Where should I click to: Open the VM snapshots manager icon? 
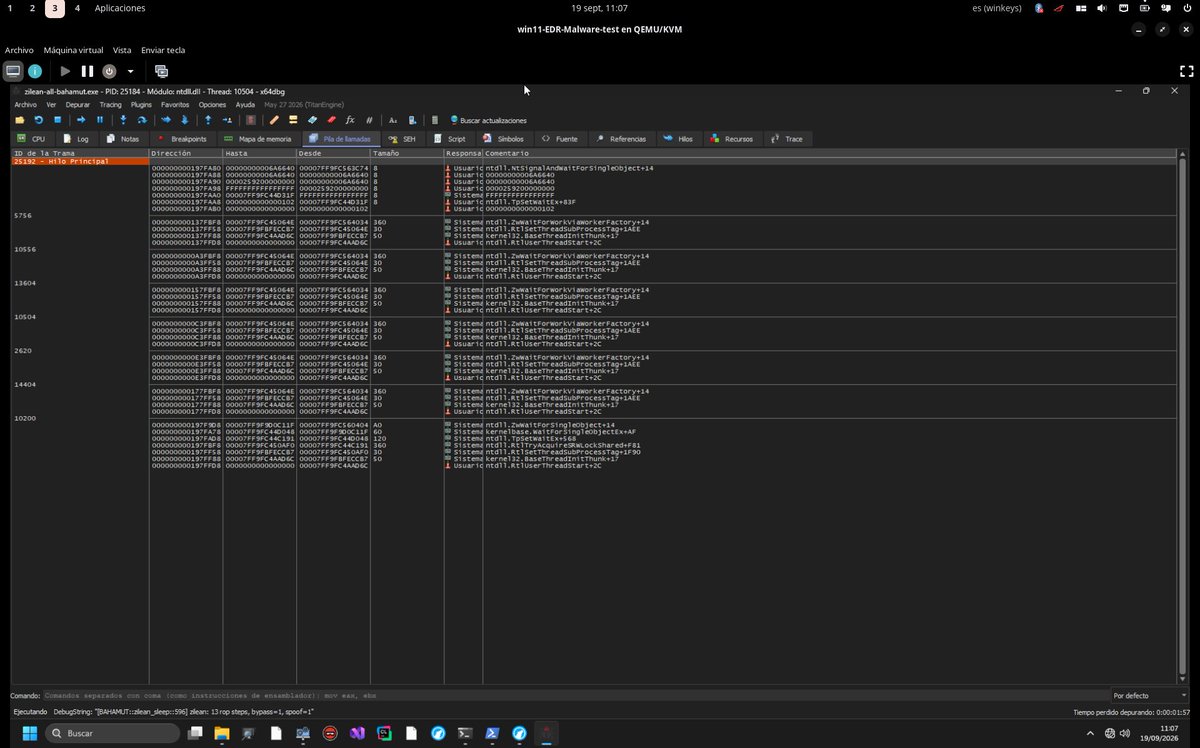click(161, 71)
